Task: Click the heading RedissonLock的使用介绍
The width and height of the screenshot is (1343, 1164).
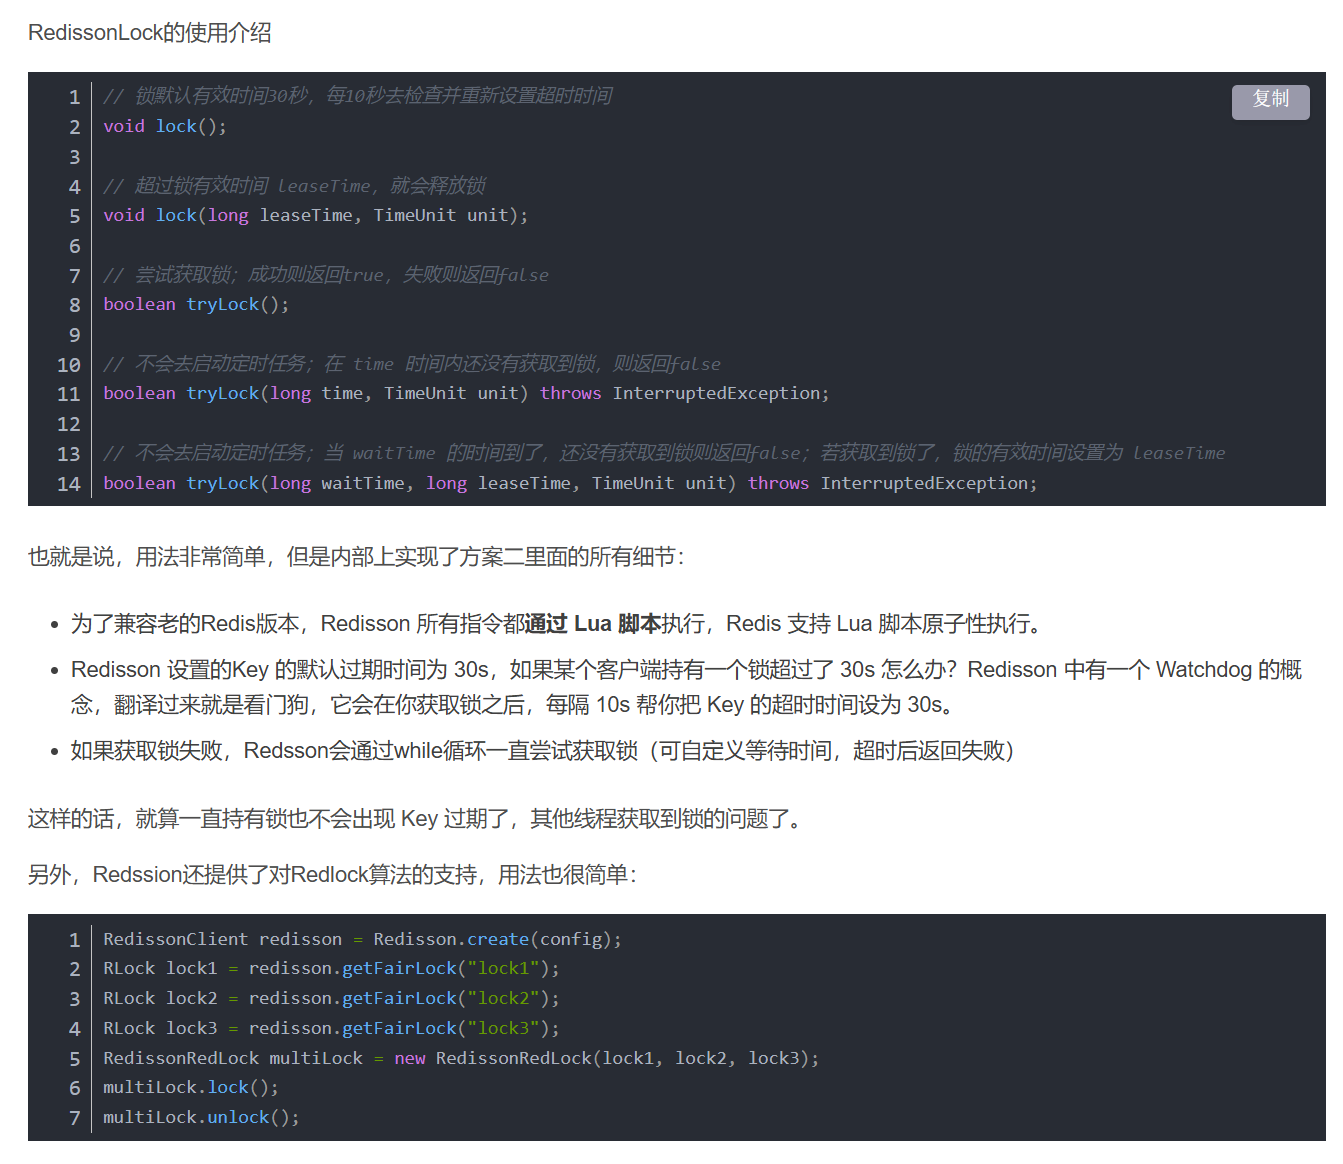Action: [x=150, y=33]
